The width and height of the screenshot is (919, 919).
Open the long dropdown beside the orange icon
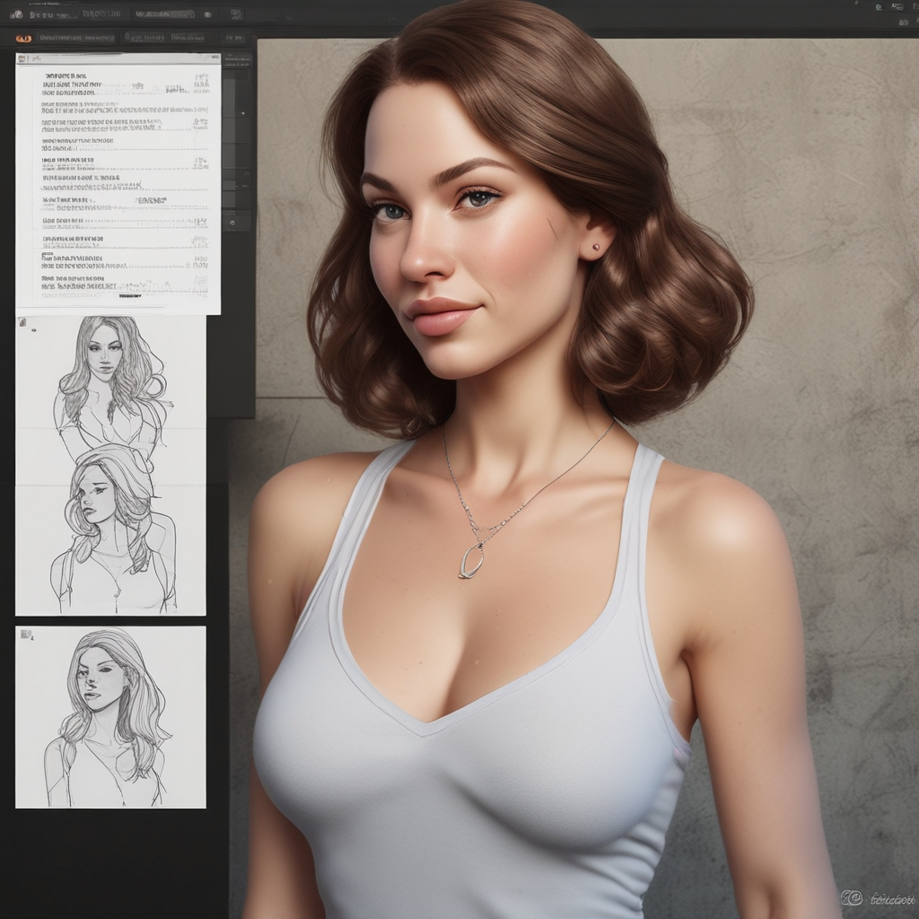pos(76,38)
